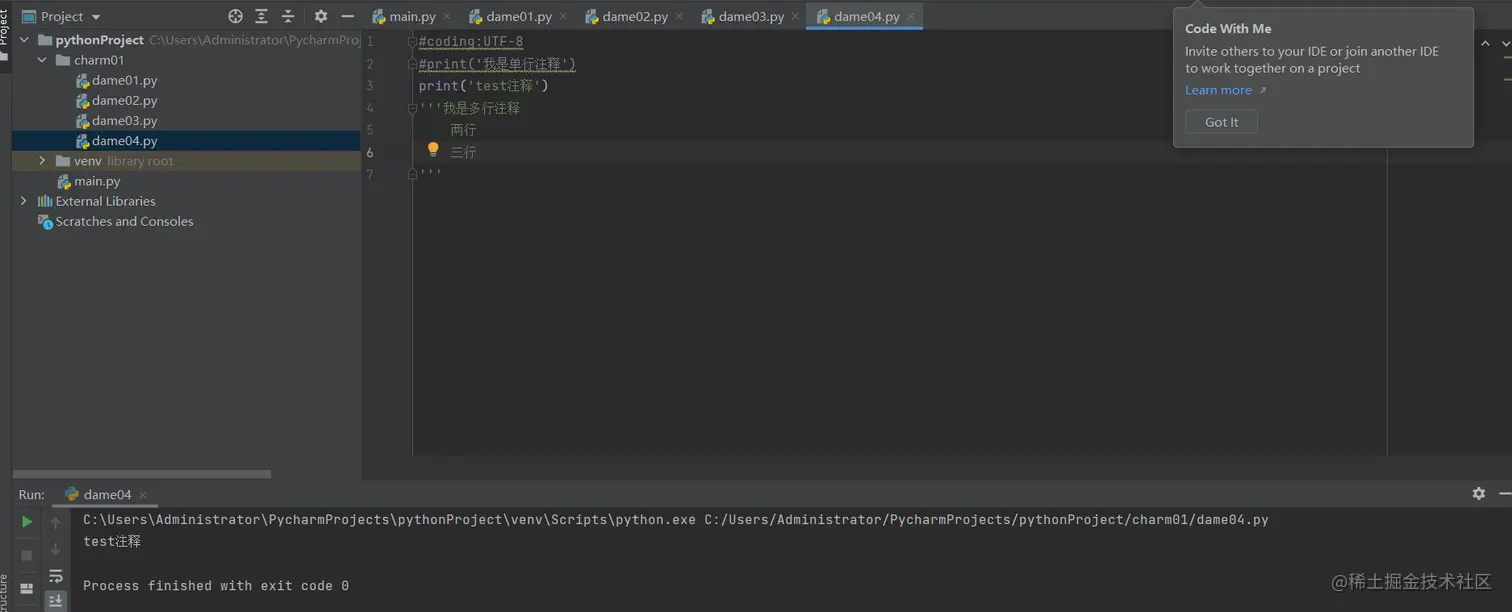Close the dame02.py editor tab
1512x612 pixels.
679,17
